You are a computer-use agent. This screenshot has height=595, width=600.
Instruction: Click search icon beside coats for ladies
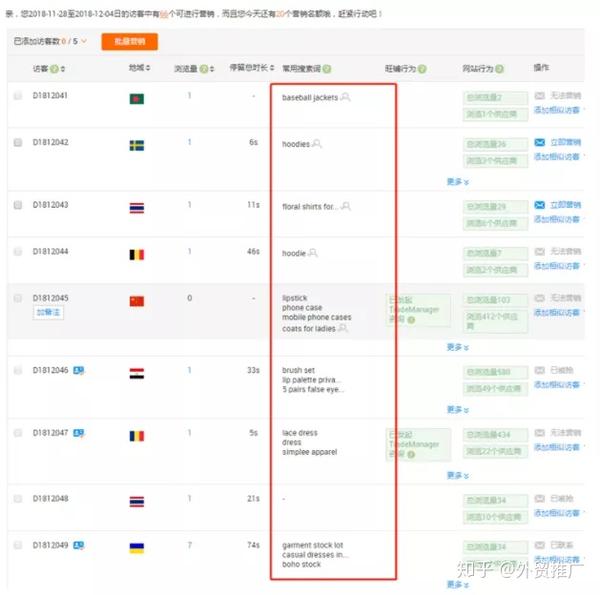(x=343, y=328)
